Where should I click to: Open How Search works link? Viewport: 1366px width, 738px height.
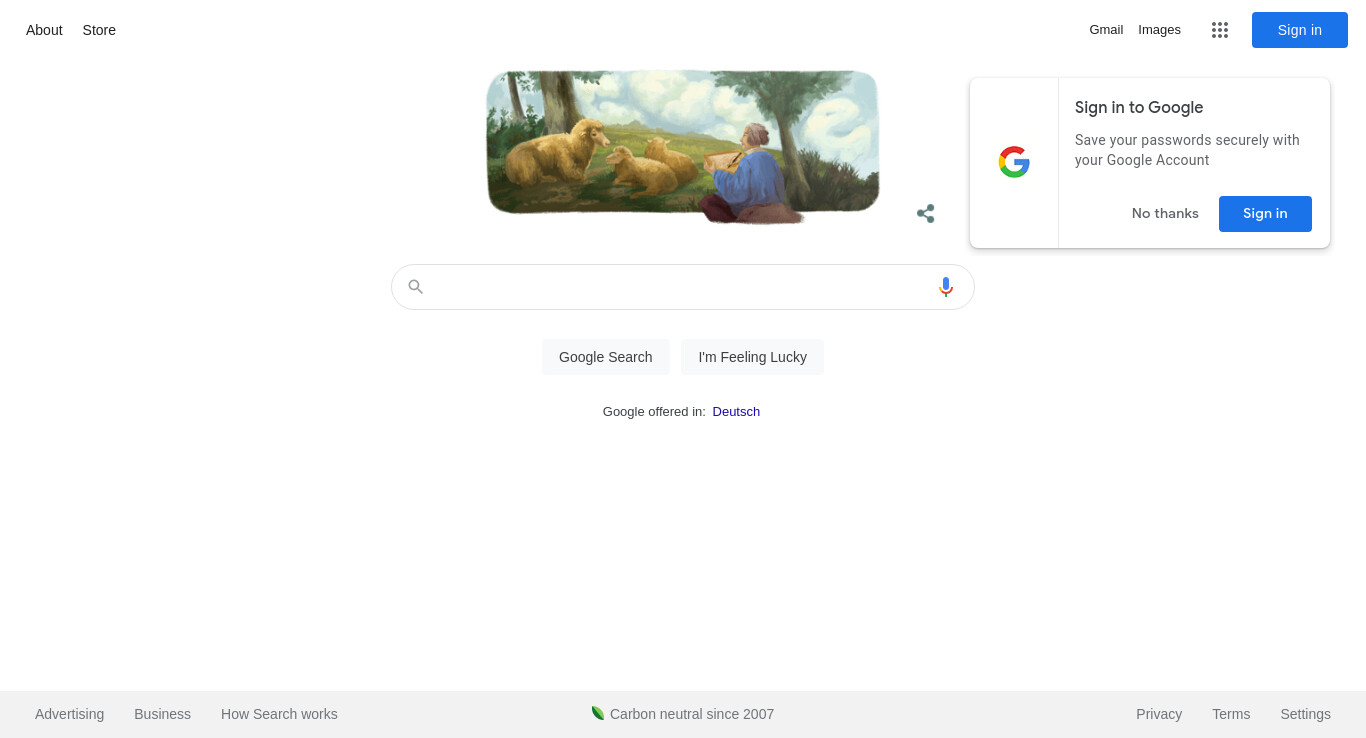click(279, 714)
